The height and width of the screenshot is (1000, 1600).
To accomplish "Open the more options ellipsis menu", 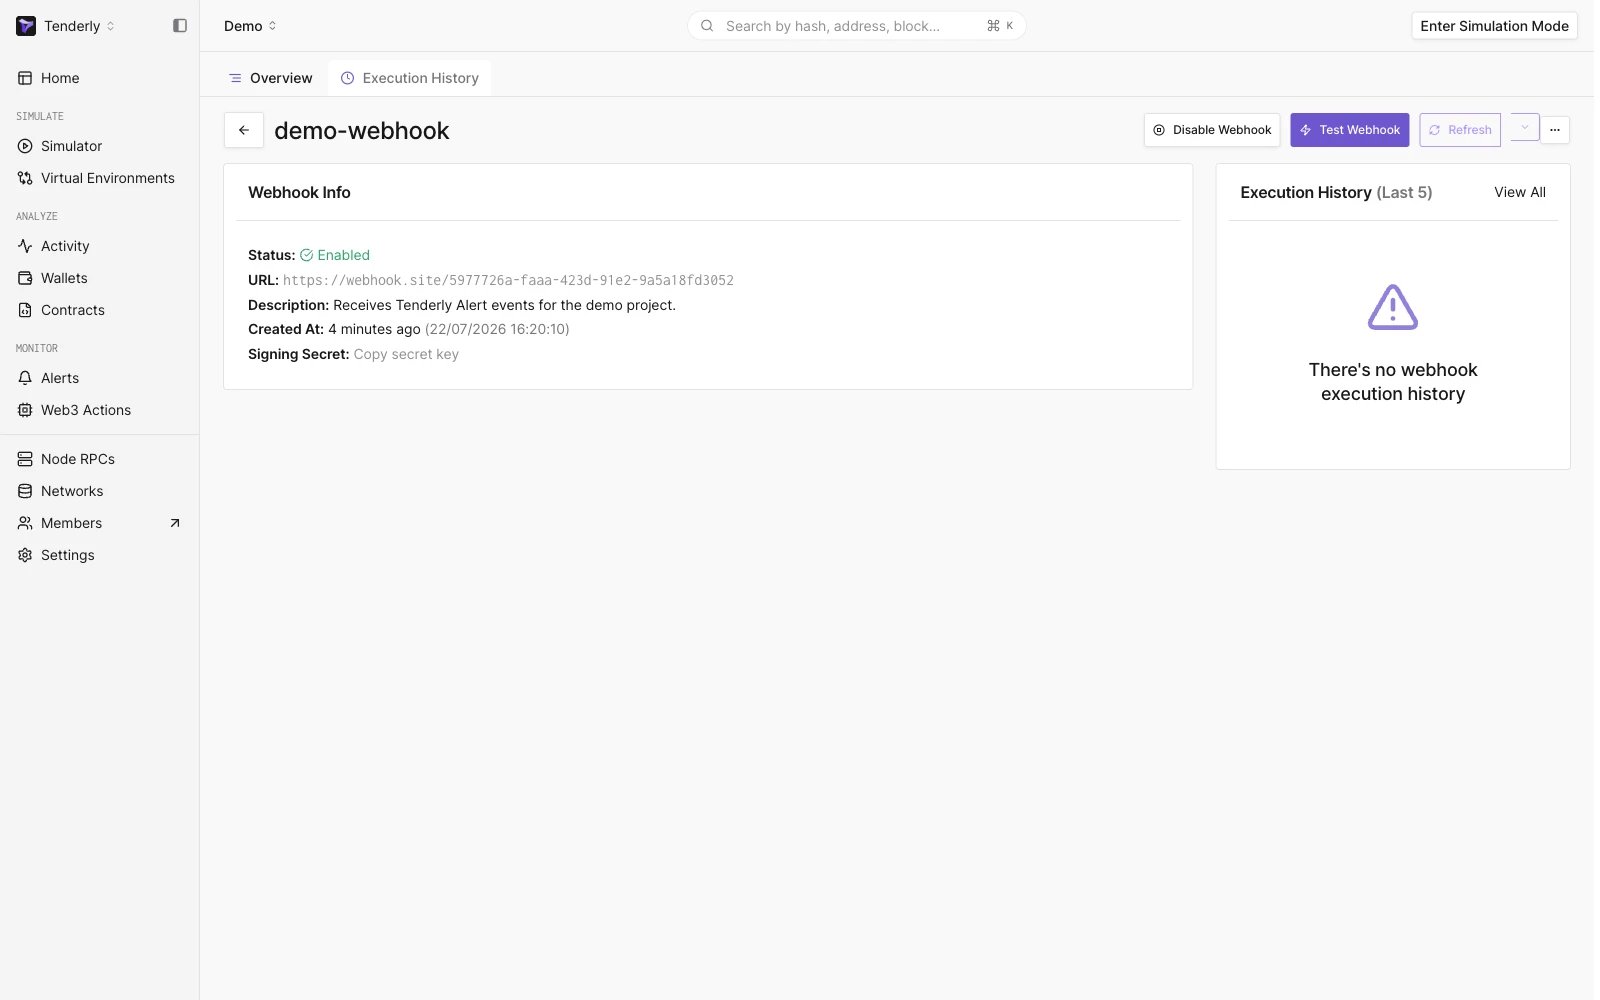I will pyautogui.click(x=1555, y=130).
